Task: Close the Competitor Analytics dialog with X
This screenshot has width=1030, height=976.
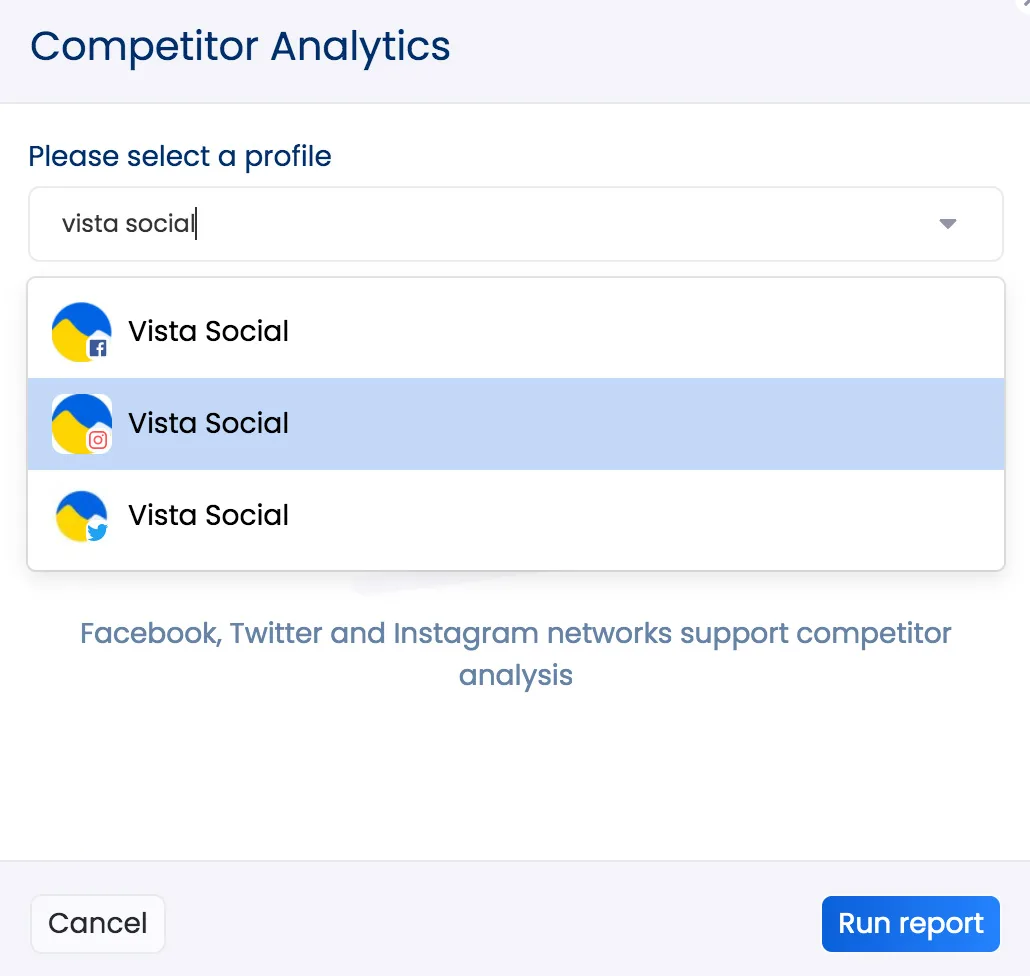Action: coord(1024,4)
